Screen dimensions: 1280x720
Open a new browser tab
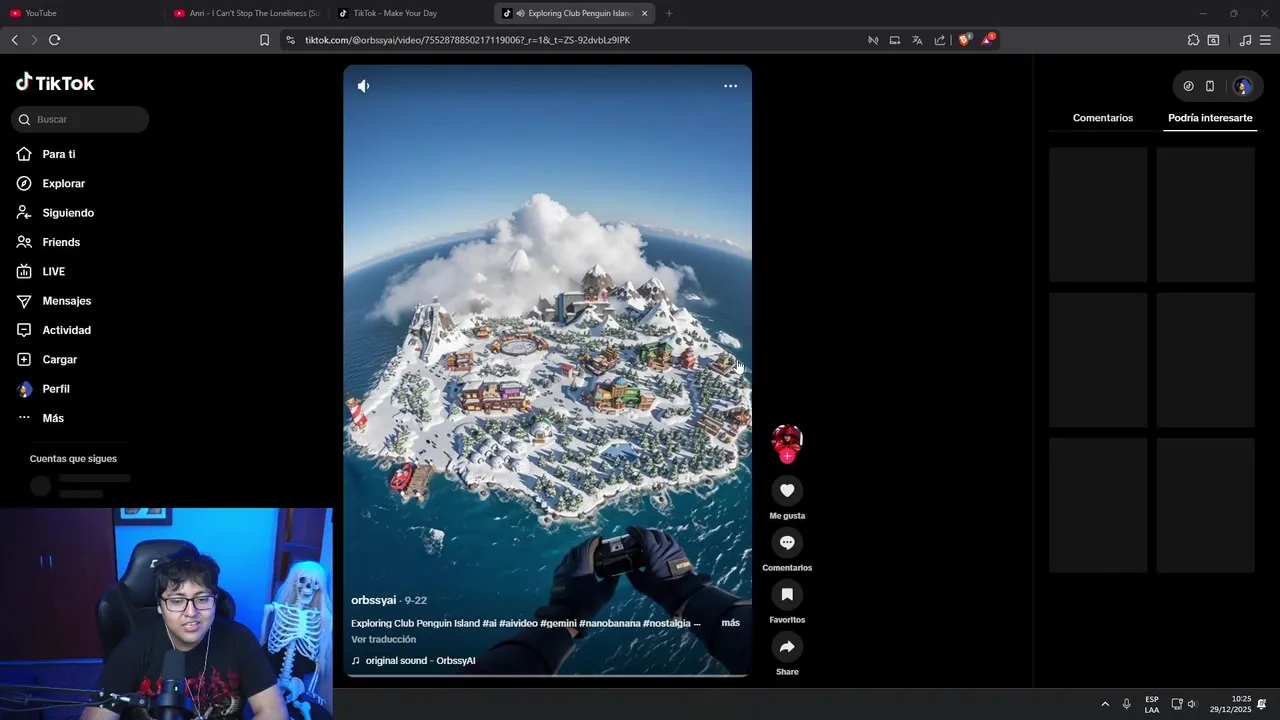click(x=669, y=13)
